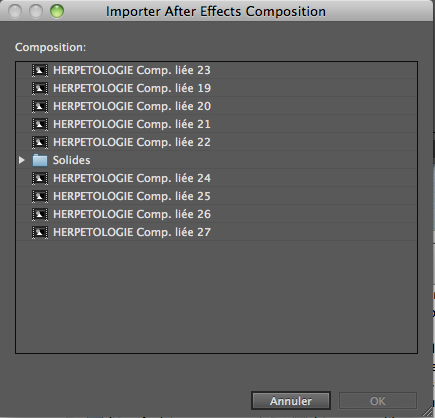Image resolution: width=435 pixels, height=418 pixels.
Task: Click composition icon of Comp. liée 21
Action: pos(40,124)
